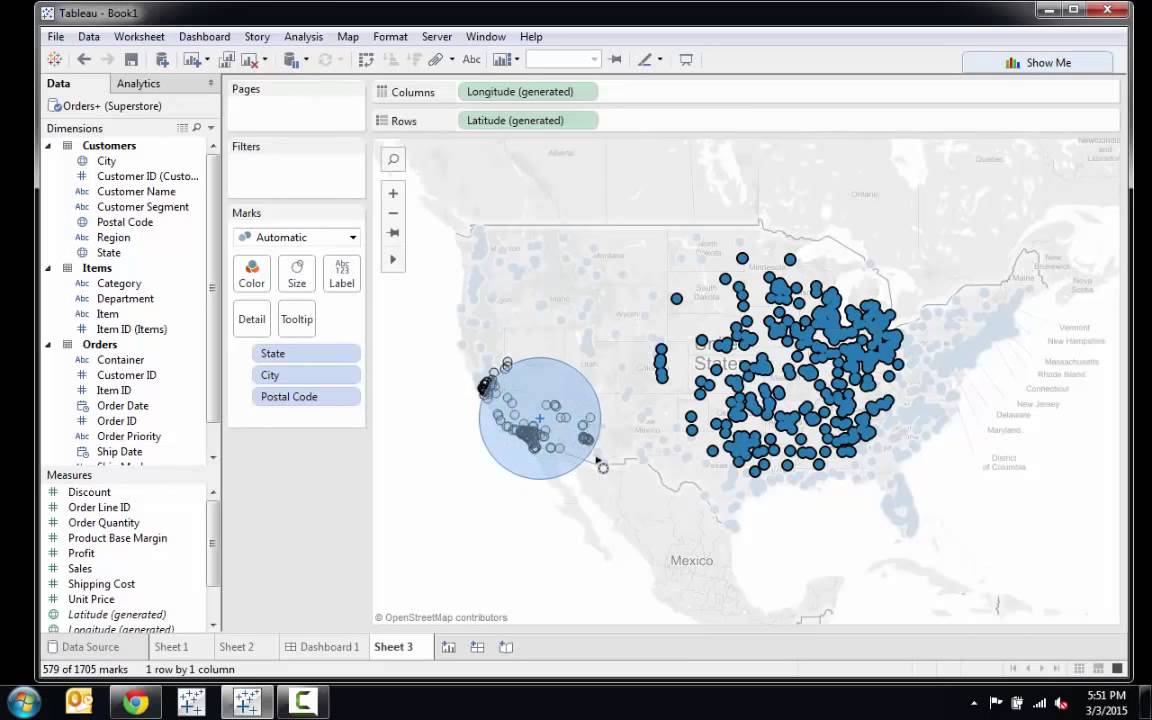
Task: Select the Postal Code pill in Marks
Action: [306, 397]
